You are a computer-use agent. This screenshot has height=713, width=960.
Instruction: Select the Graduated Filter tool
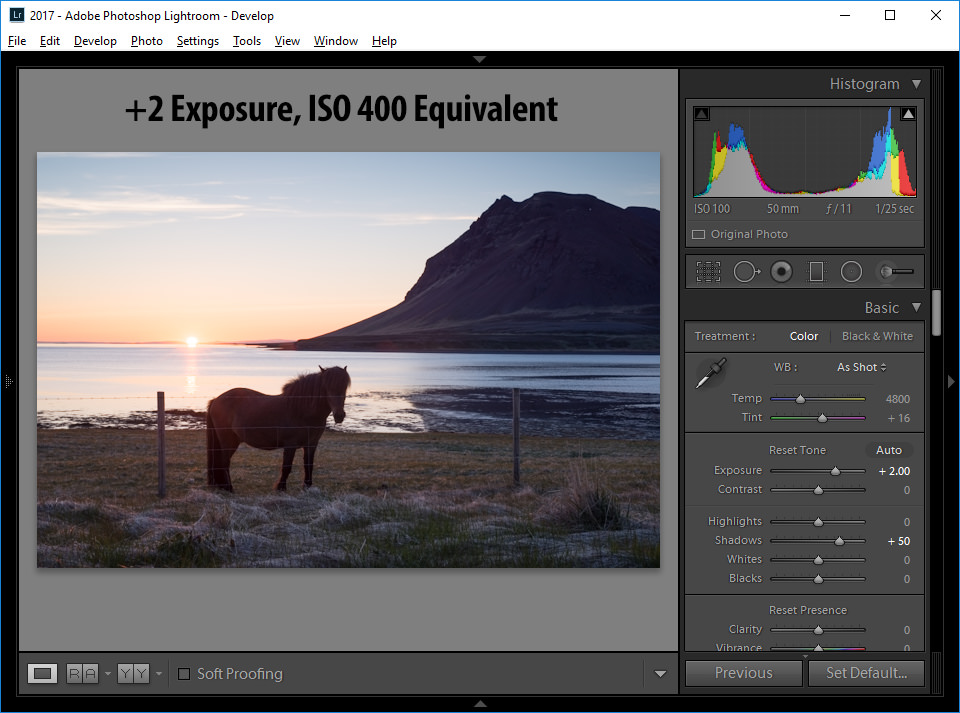[816, 272]
